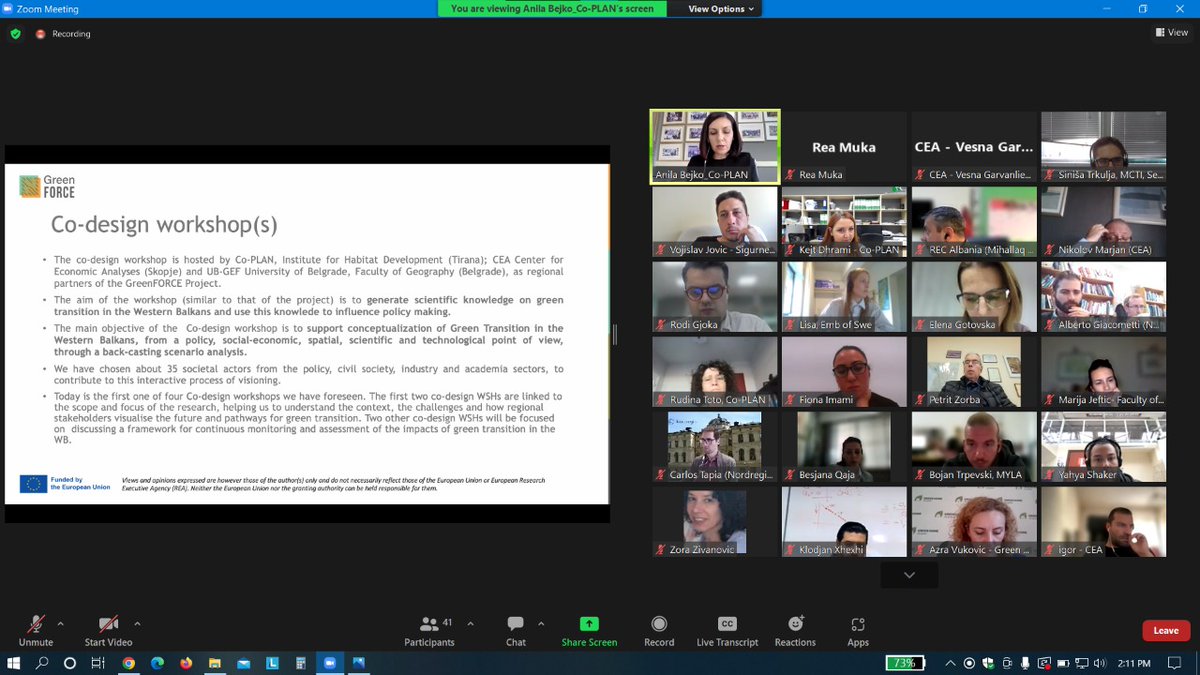Open video options arrow beside Start Video
The width and height of the screenshot is (1200, 675).
click(137, 624)
